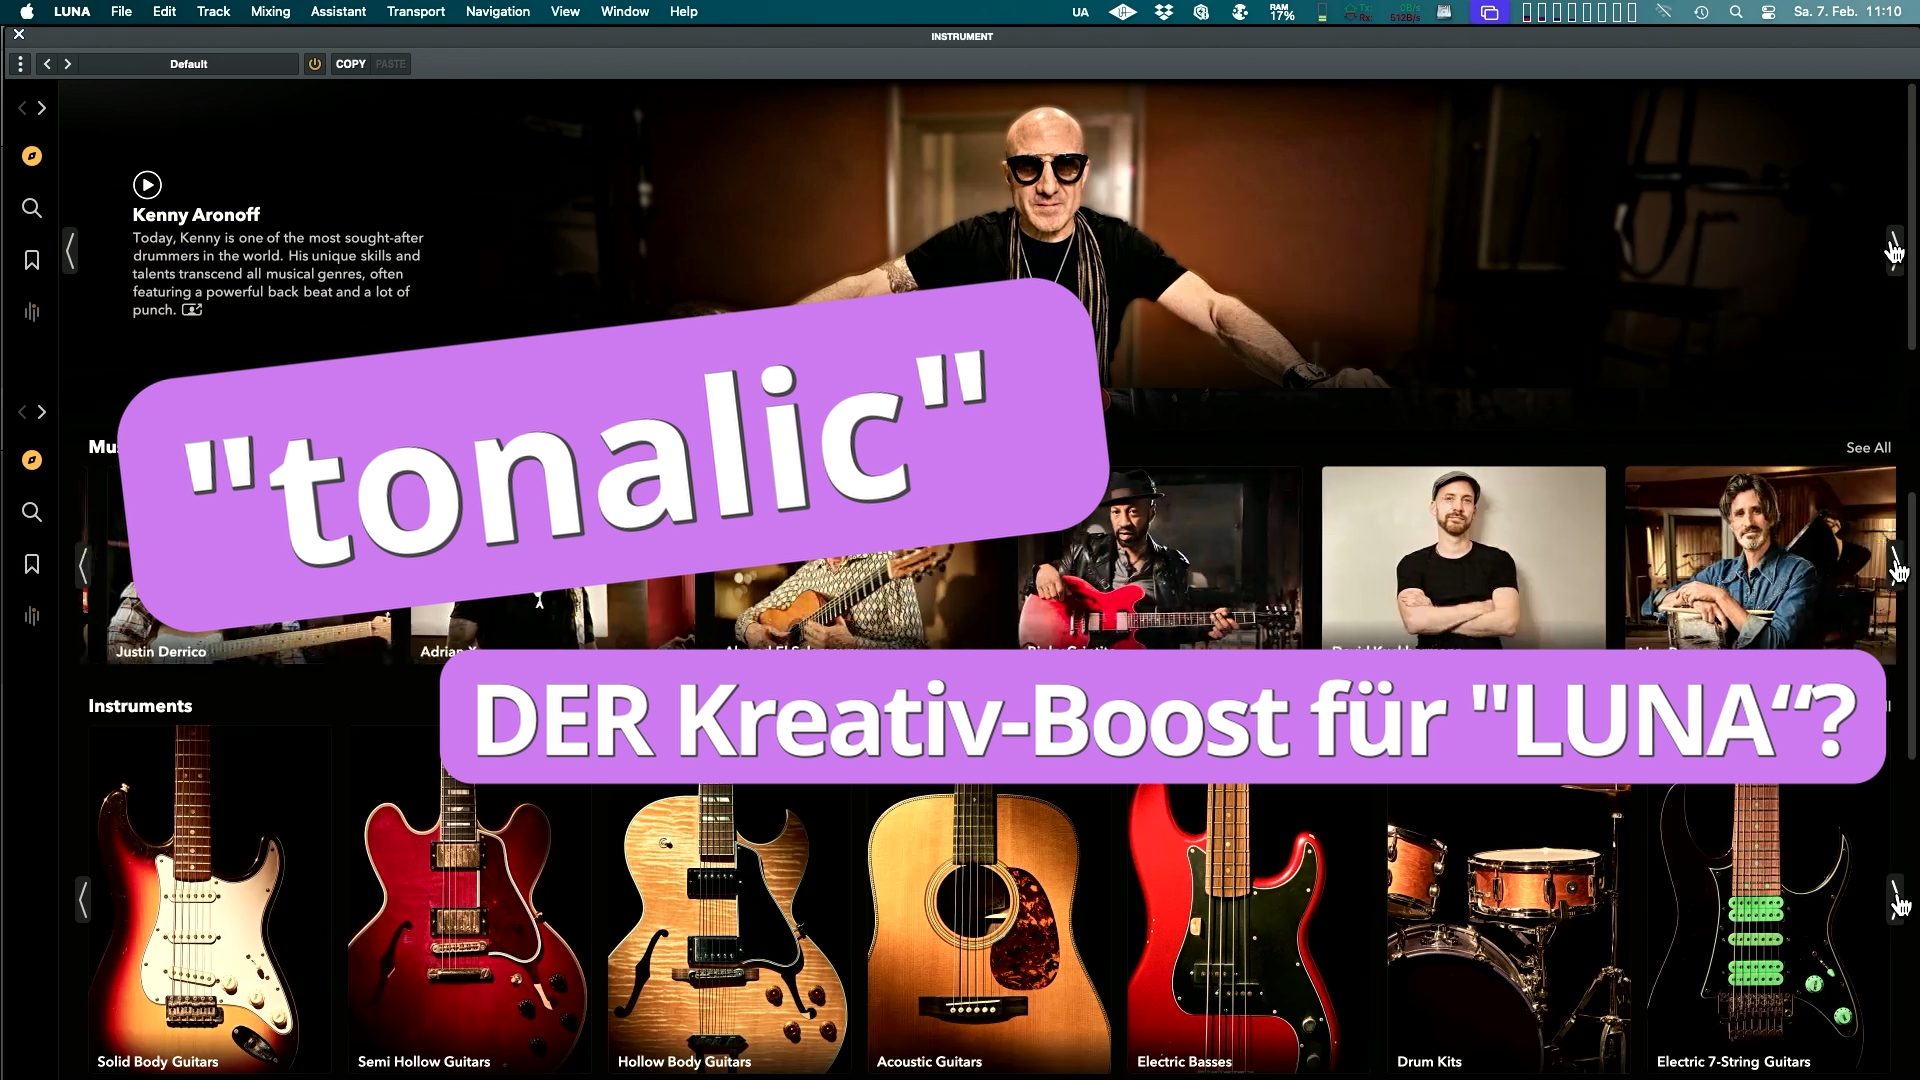The width and height of the screenshot is (1920, 1080).
Task: Open macOS Control Center icon
Action: pyautogui.click(x=1768, y=12)
